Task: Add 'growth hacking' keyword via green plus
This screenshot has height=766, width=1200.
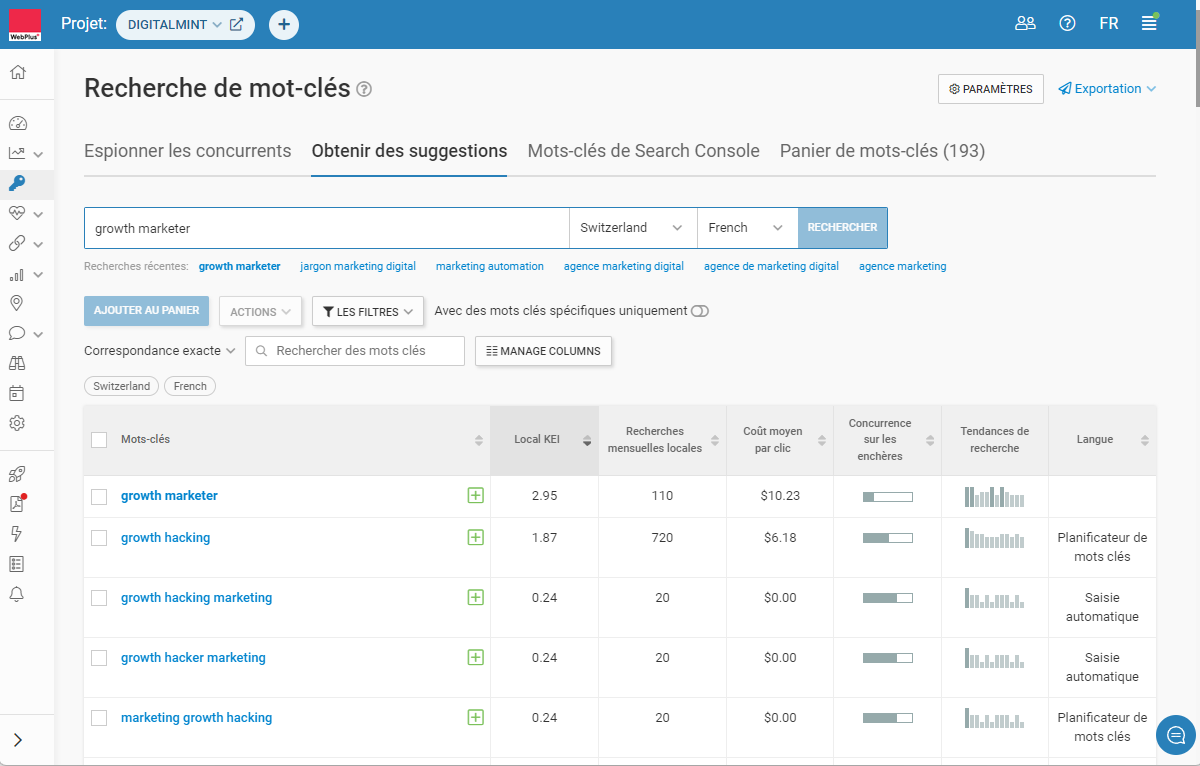Action: pos(475,538)
